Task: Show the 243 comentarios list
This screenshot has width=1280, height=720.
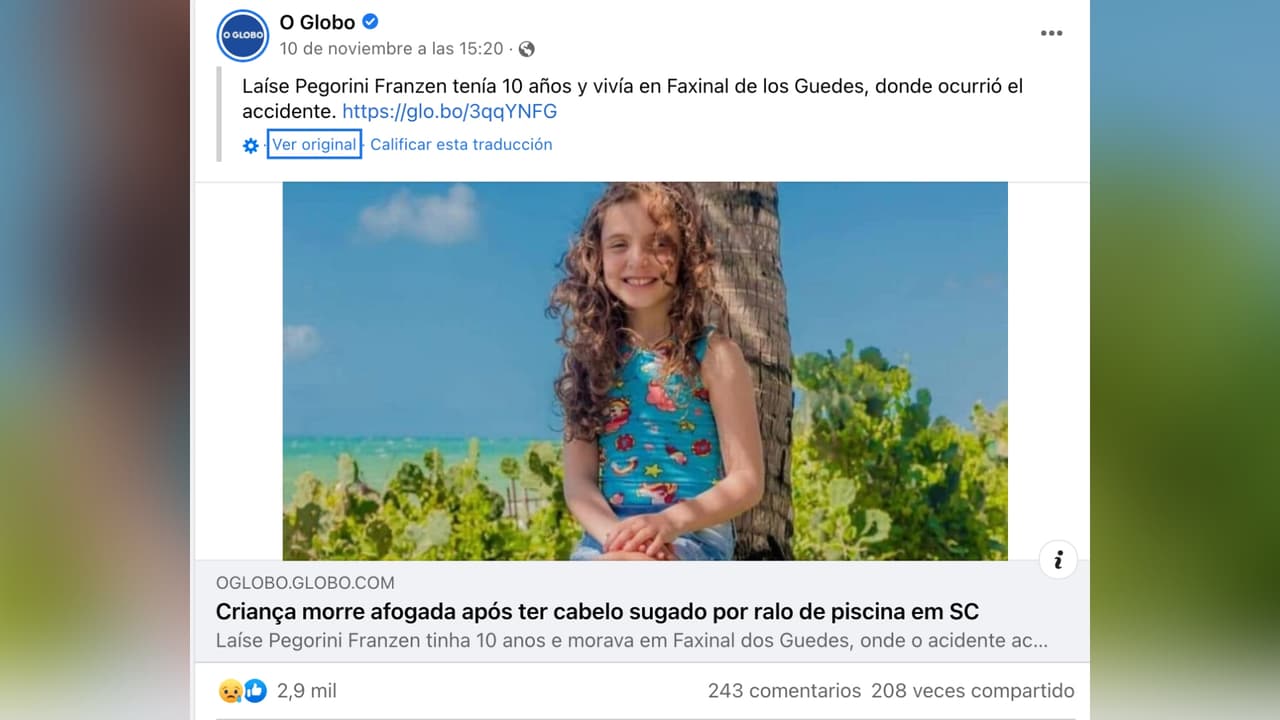Action: (784, 691)
